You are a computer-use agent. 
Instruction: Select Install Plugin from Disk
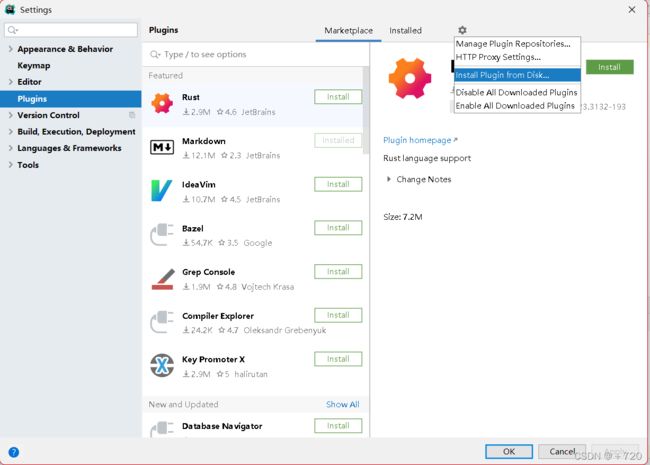click(517, 75)
